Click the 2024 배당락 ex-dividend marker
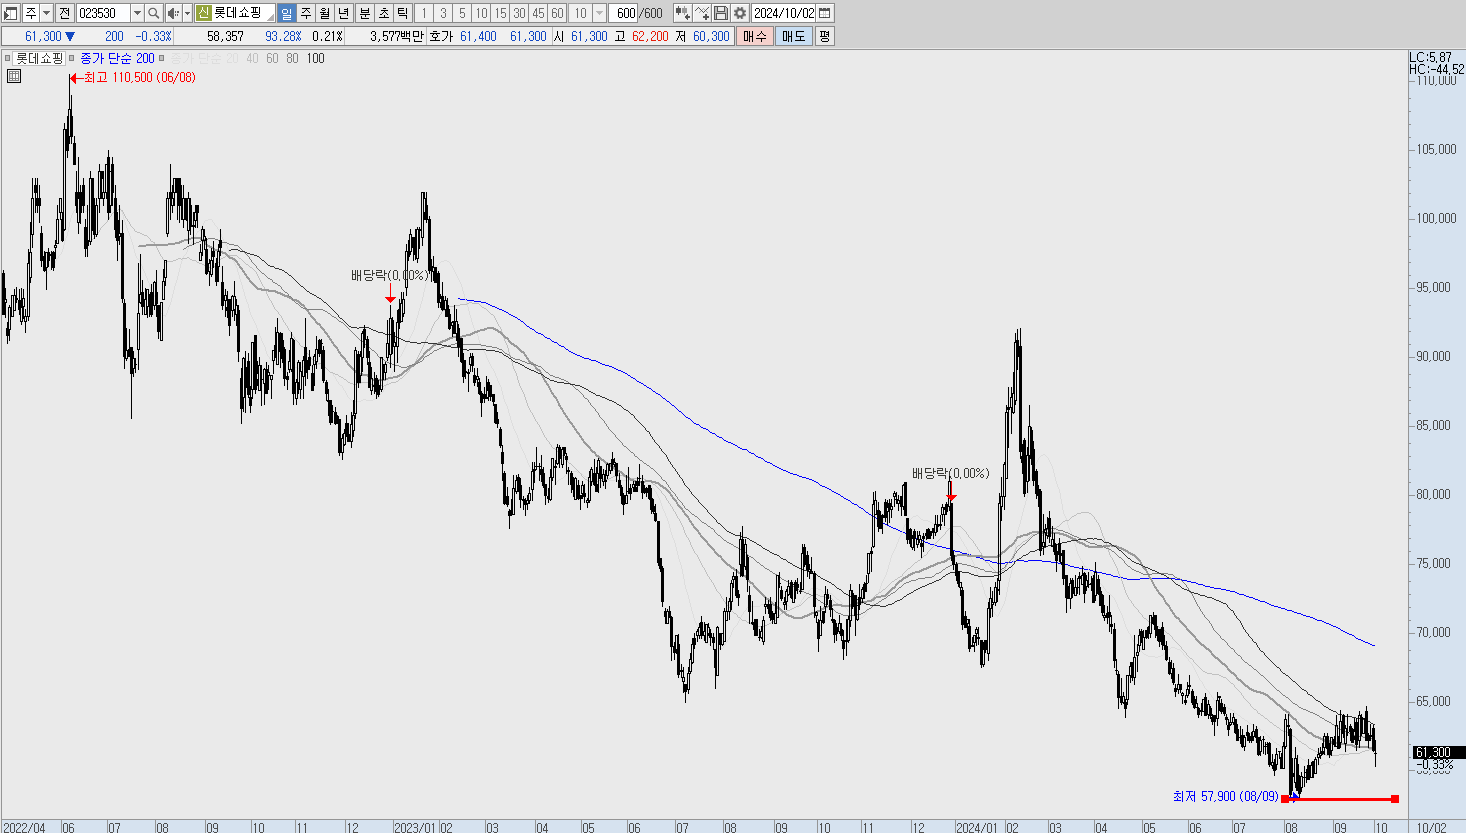 (950, 473)
